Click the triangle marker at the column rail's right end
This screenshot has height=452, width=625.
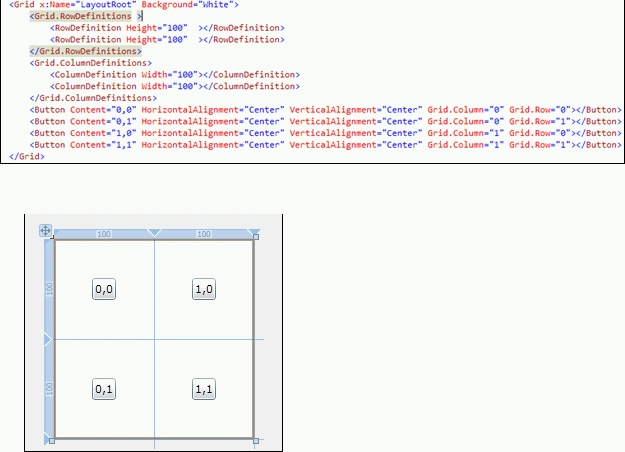[254, 232]
